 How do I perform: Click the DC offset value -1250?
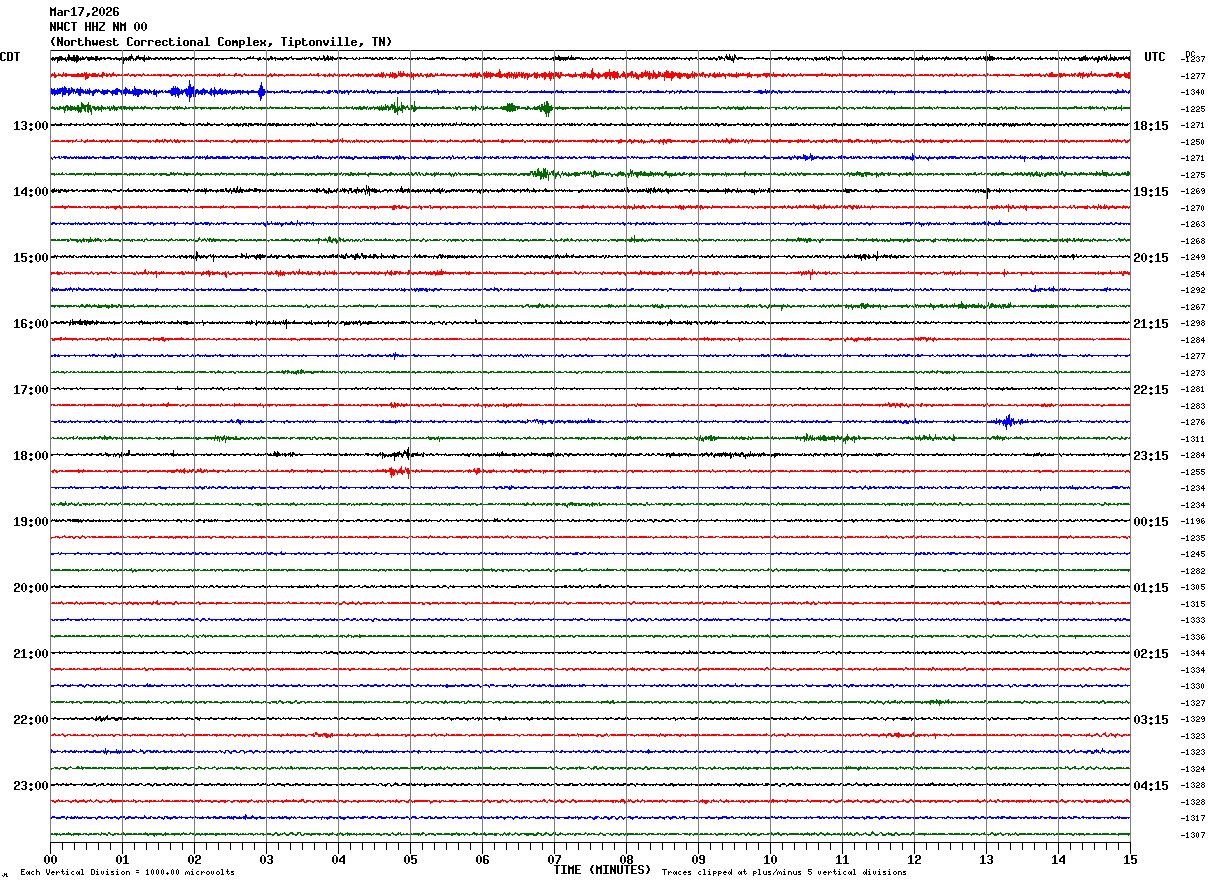[1193, 142]
